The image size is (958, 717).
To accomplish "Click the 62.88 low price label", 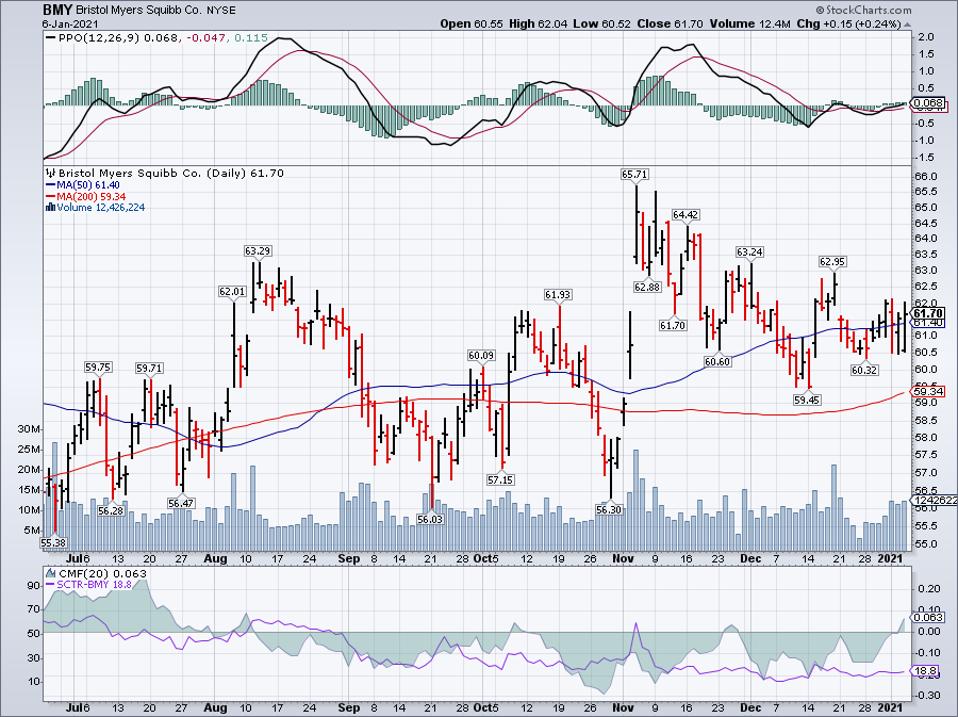I will pyautogui.click(x=648, y=286).
